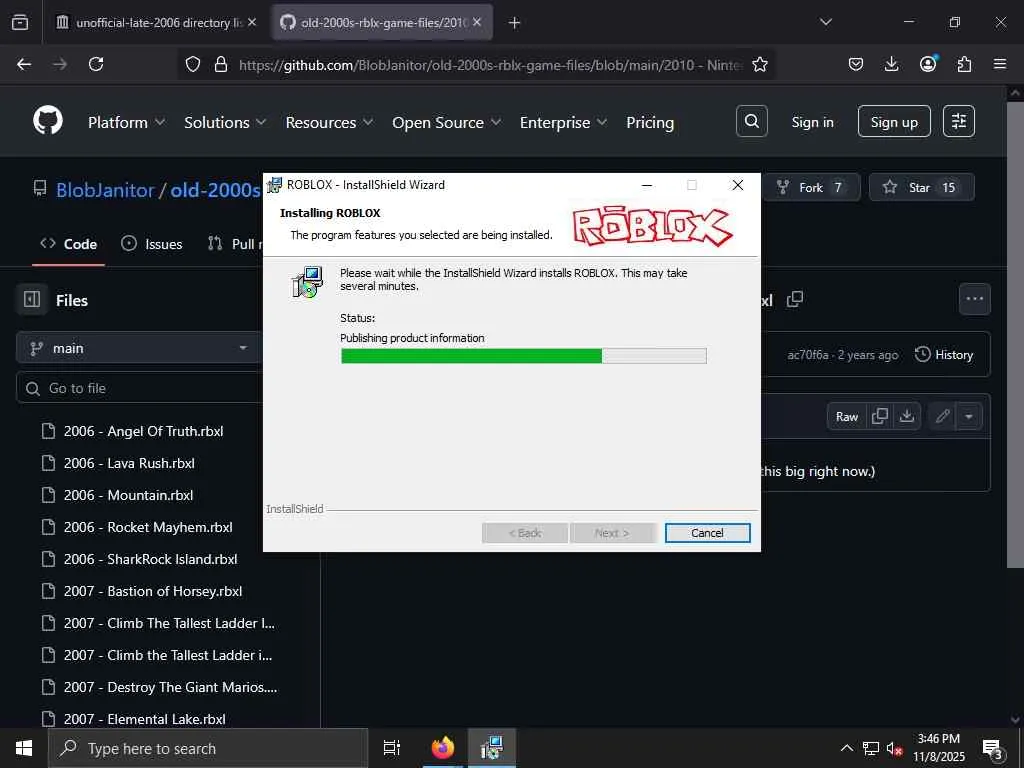Open 2006 - Lava Rush.rbxl file
Screen dimensions: 1024x768
point(129,463)
